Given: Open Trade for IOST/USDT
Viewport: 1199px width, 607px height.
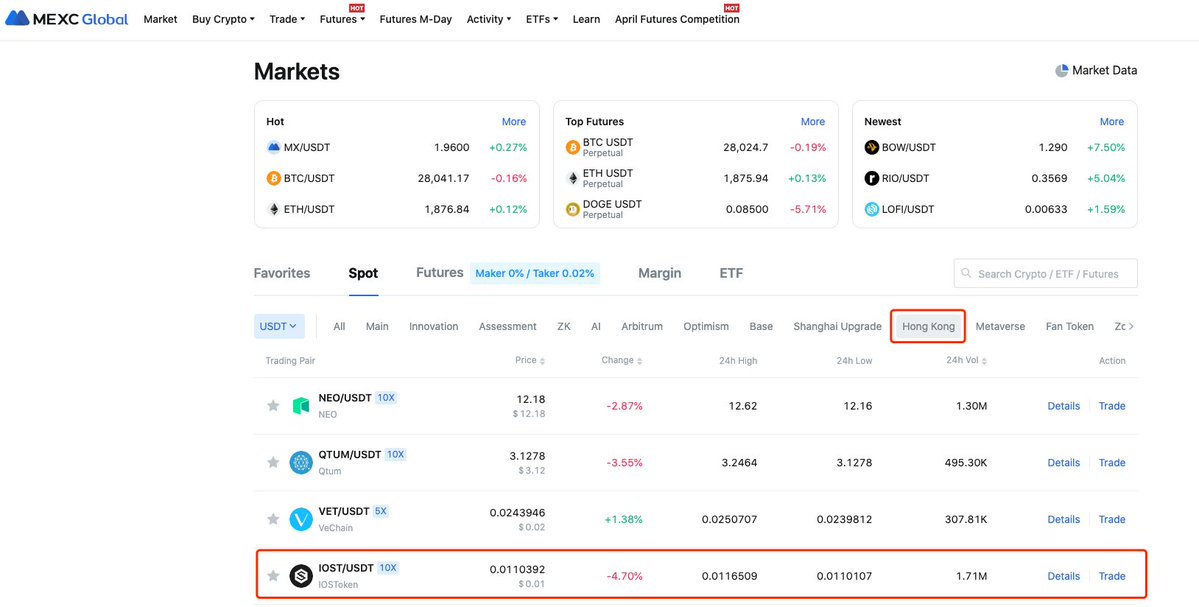Looking at the screenshot, I should pyautogui.click(x=1112, y=576).
